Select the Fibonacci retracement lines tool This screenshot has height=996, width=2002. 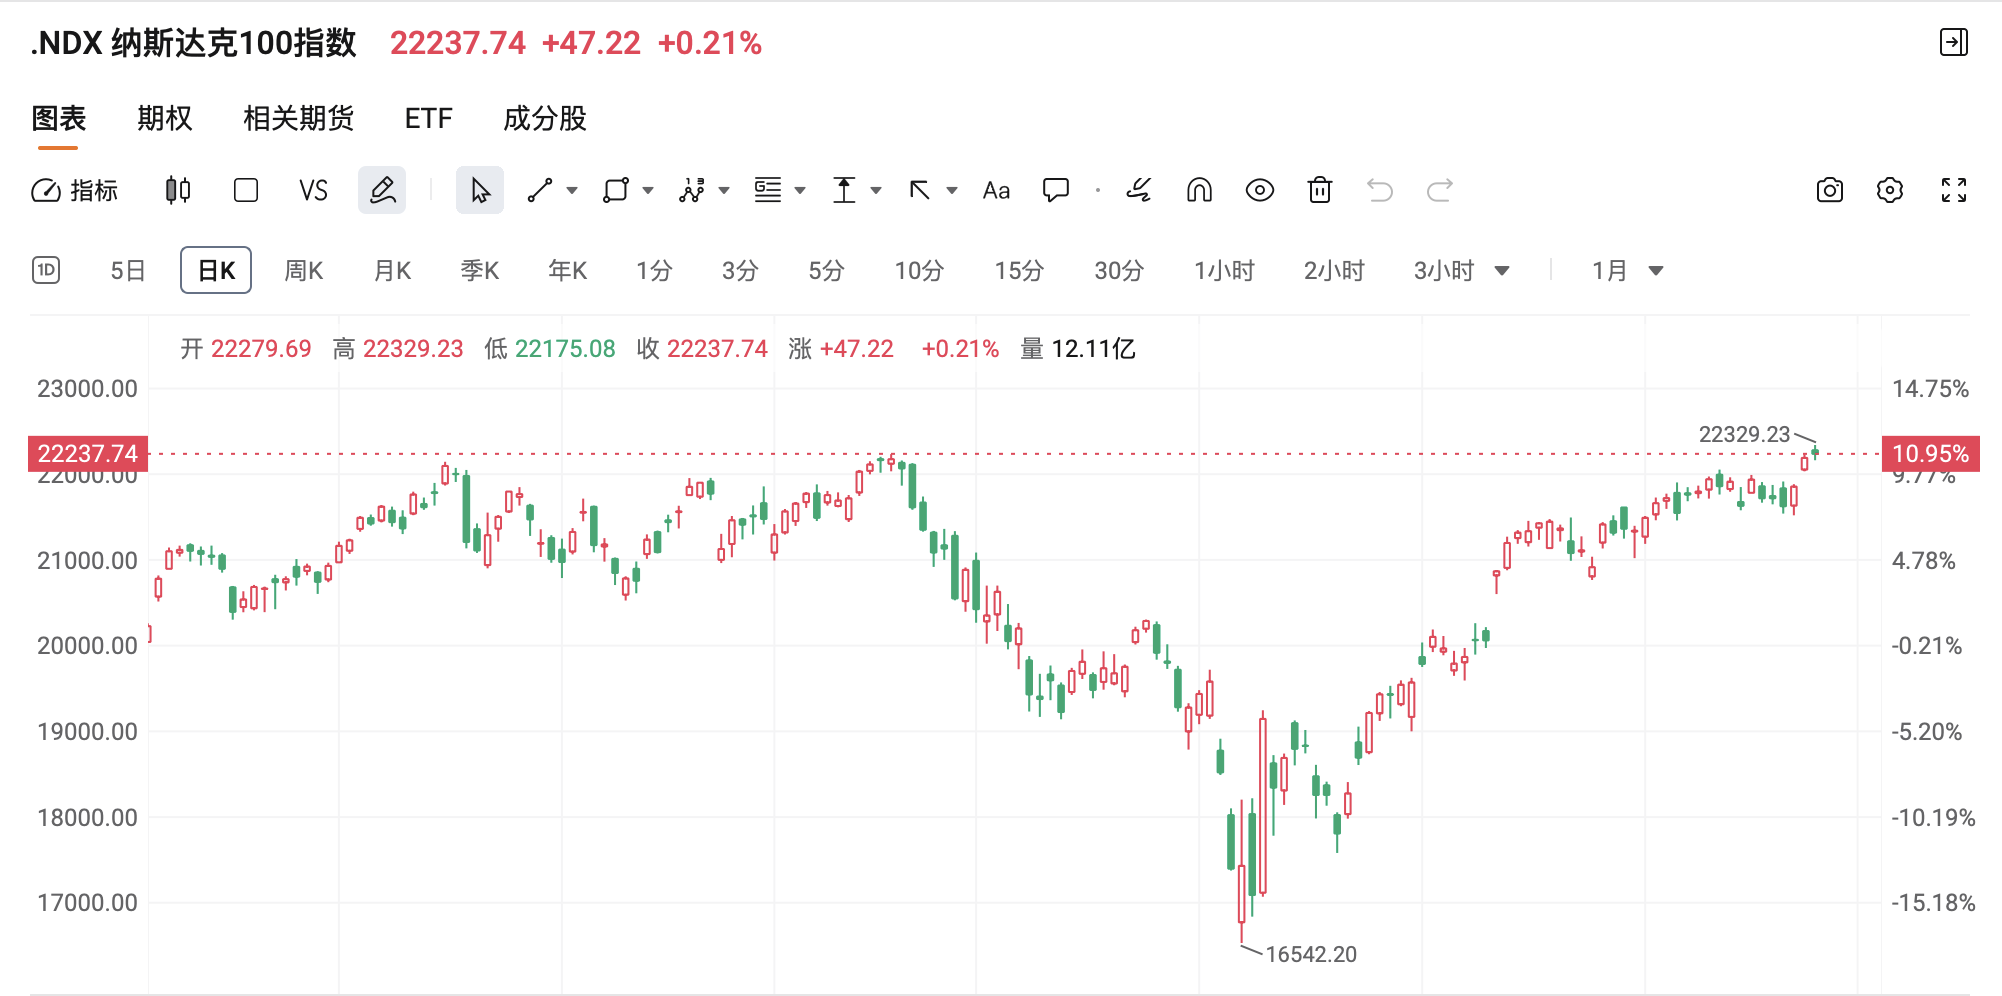[x=768, y=190]
